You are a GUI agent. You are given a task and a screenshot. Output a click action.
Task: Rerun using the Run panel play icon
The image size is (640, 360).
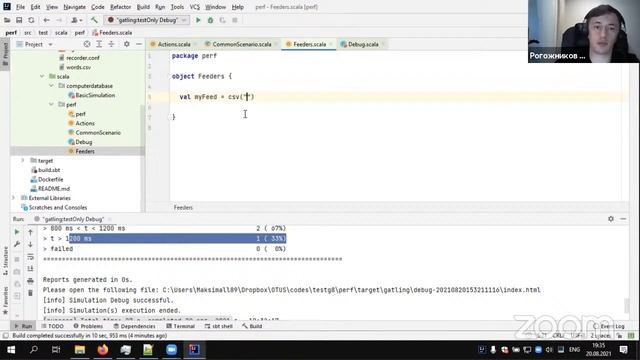tap(17, 232)
